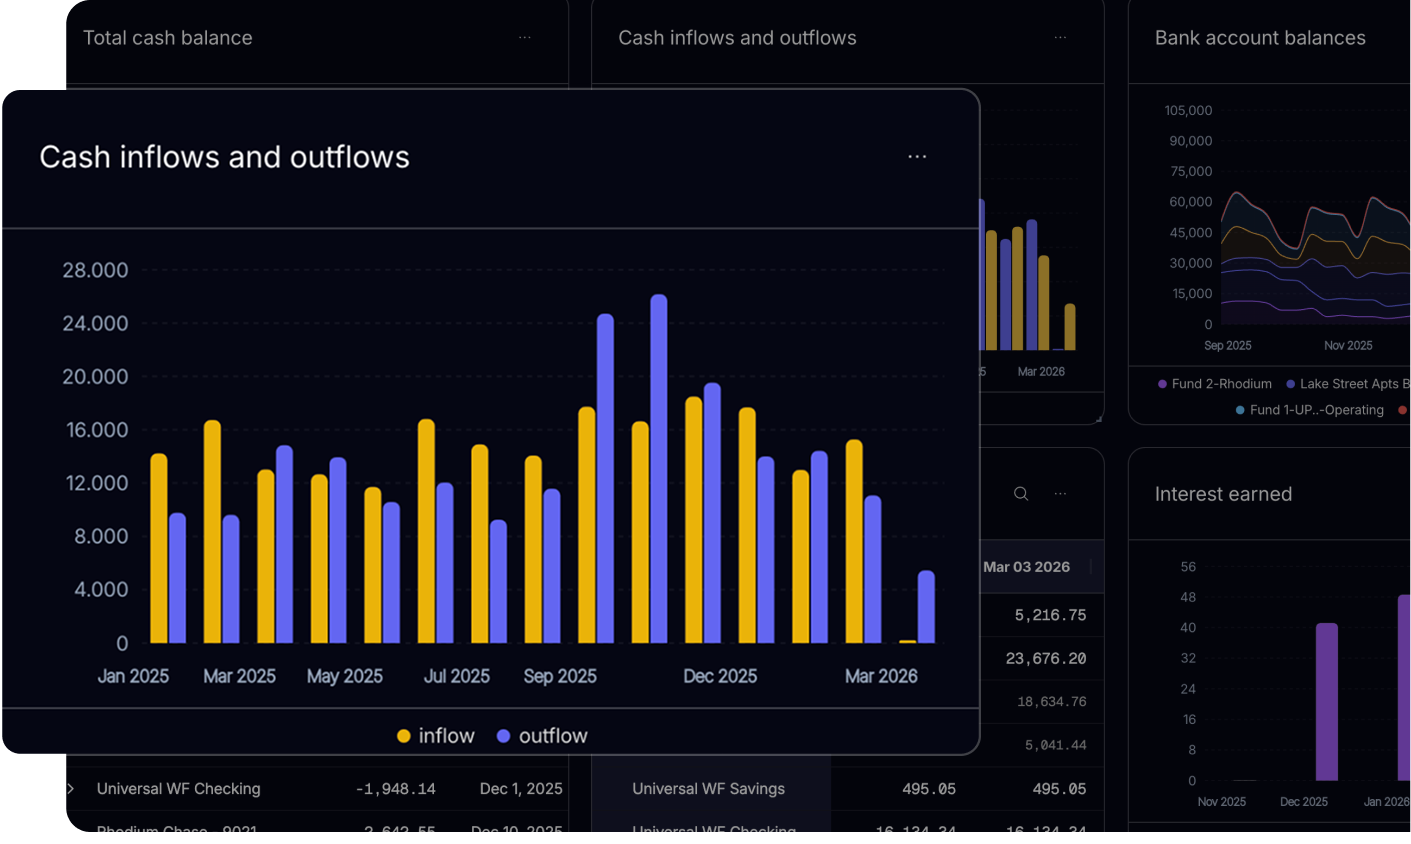Screen dimensions: 1411x844
Task: Expand the Universal WF Checking row
Action: point(71,789)
